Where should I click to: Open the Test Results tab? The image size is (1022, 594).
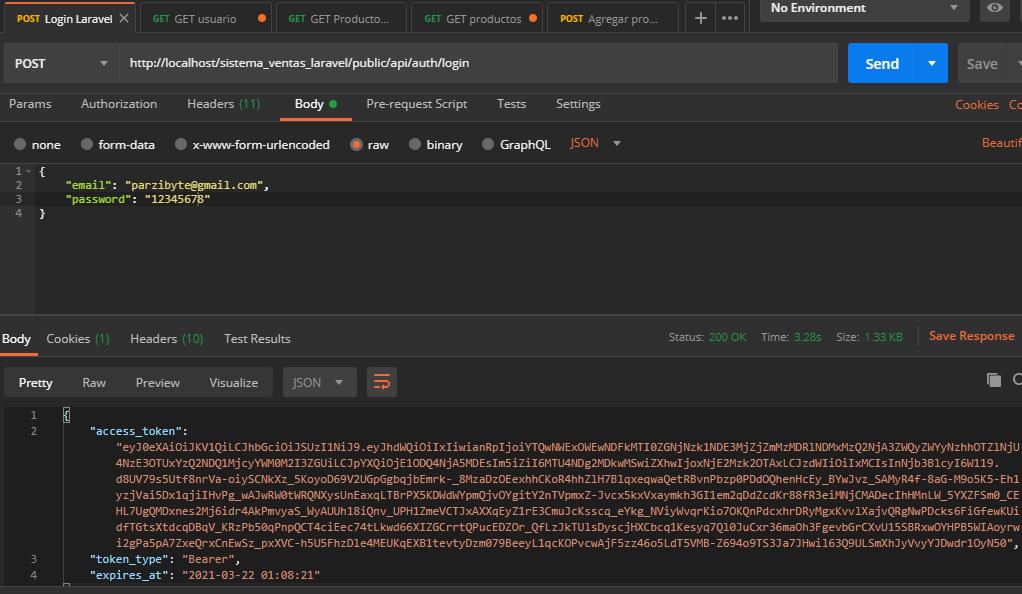point(257,338)
